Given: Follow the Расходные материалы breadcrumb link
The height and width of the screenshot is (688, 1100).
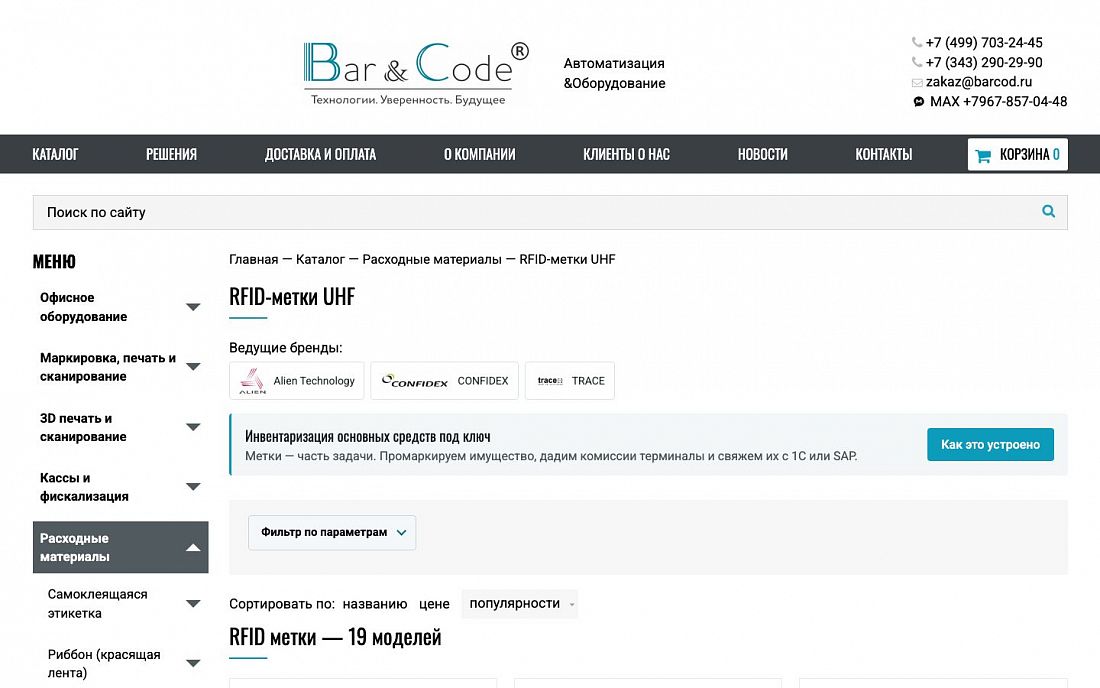Looking at the screenshot, I should pyautogui.click(x=432, y=259).
